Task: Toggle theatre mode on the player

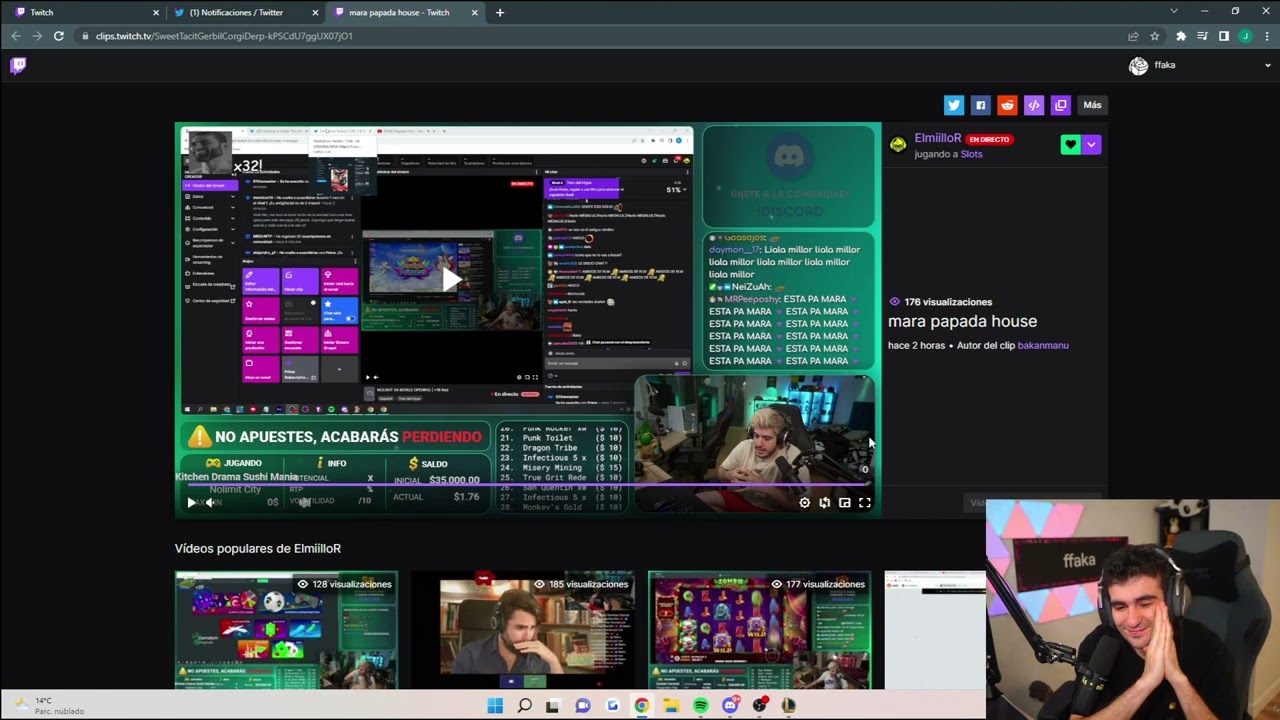Action: coord(845,503)
